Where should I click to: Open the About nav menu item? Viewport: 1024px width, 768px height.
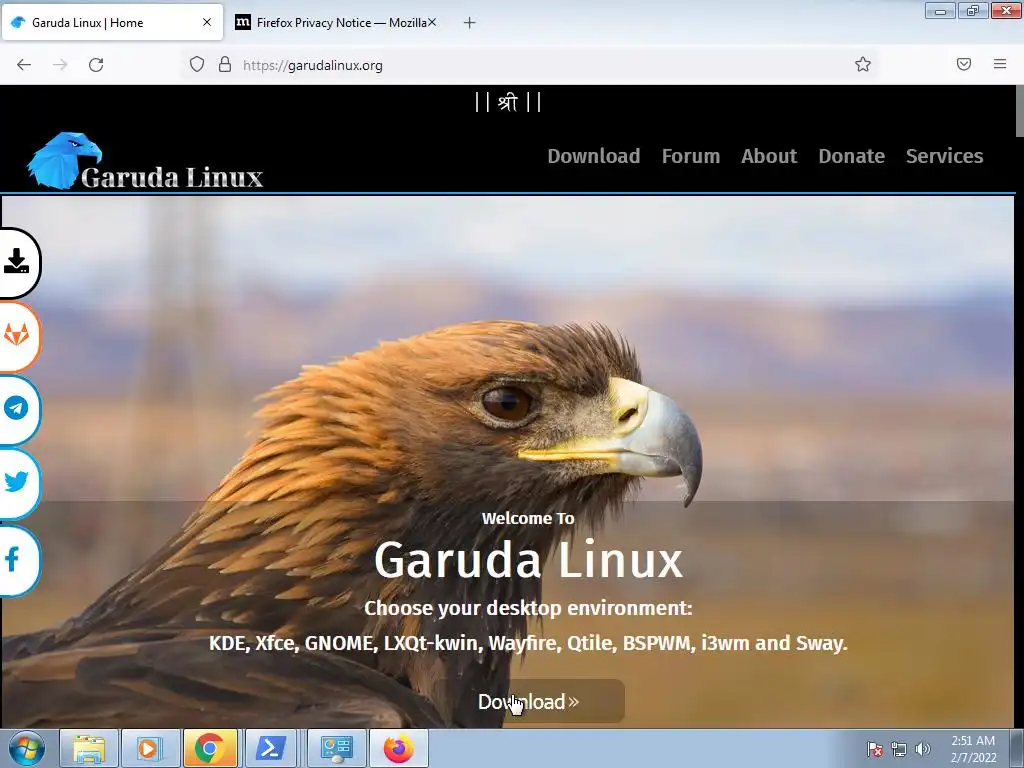click(769, 156)
